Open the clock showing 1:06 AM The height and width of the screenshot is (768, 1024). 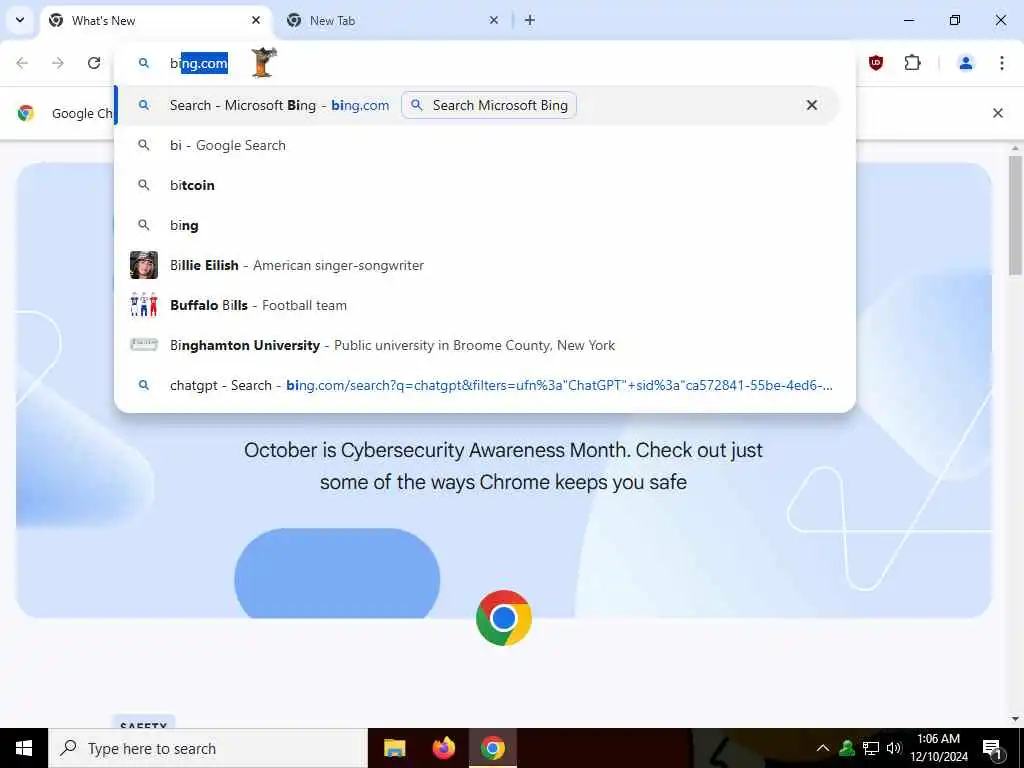939,748
